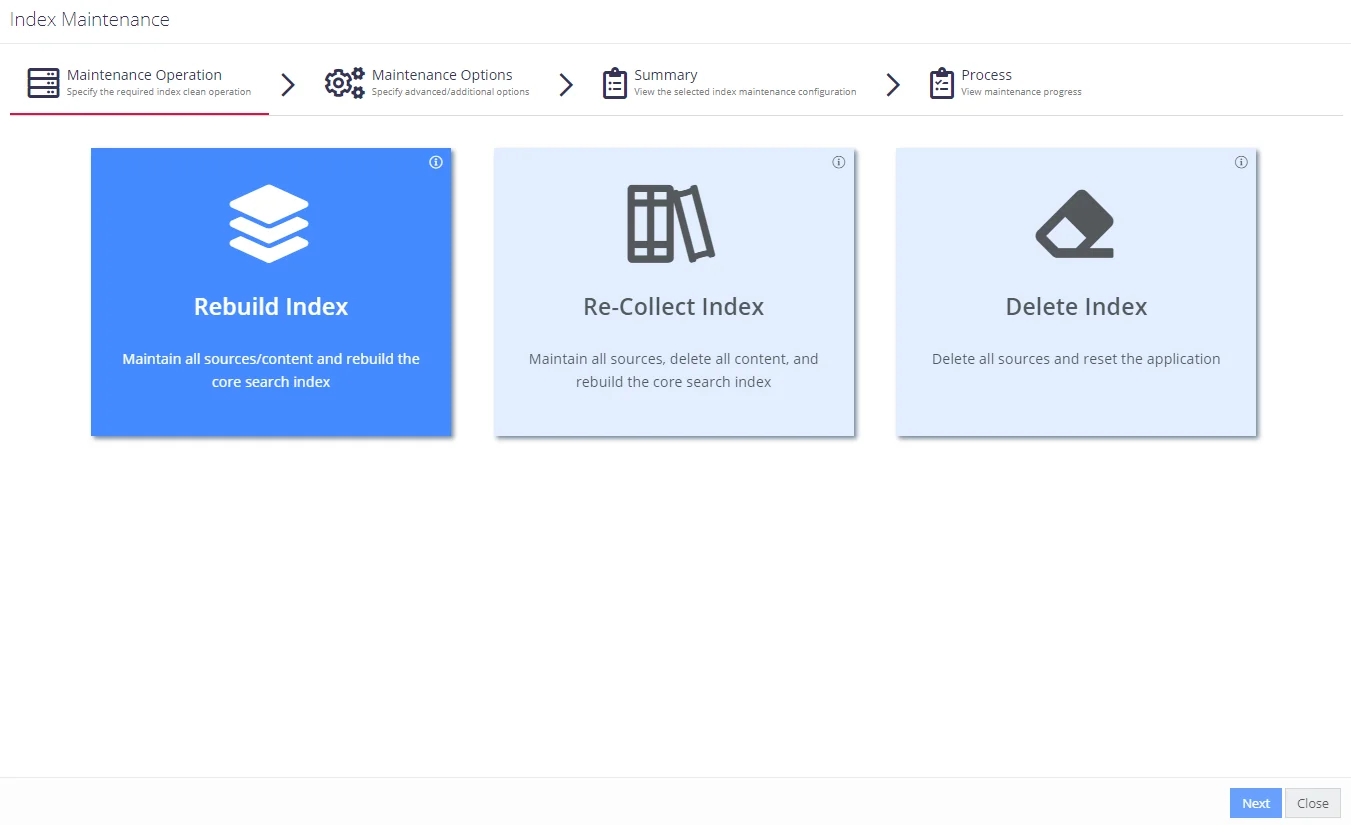Select the Maintenance Operation step tab
Image resolution: width=1351 pixels, height=825 pixels.
[x=139, y=83]
